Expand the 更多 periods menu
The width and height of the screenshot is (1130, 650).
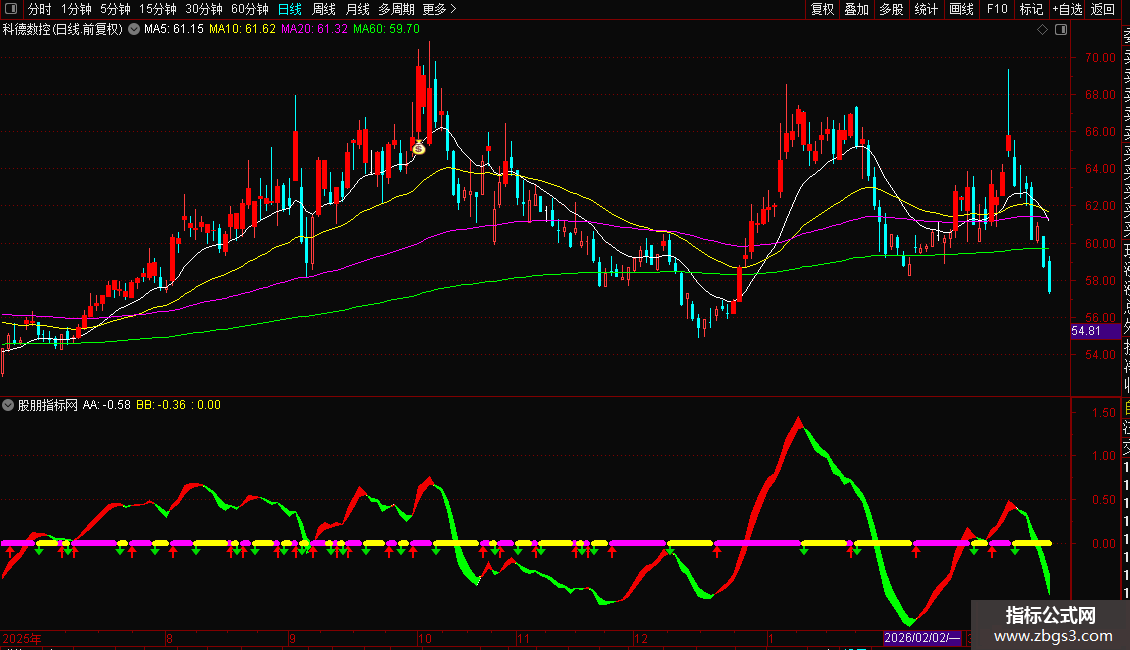click(x=440, y=9)
